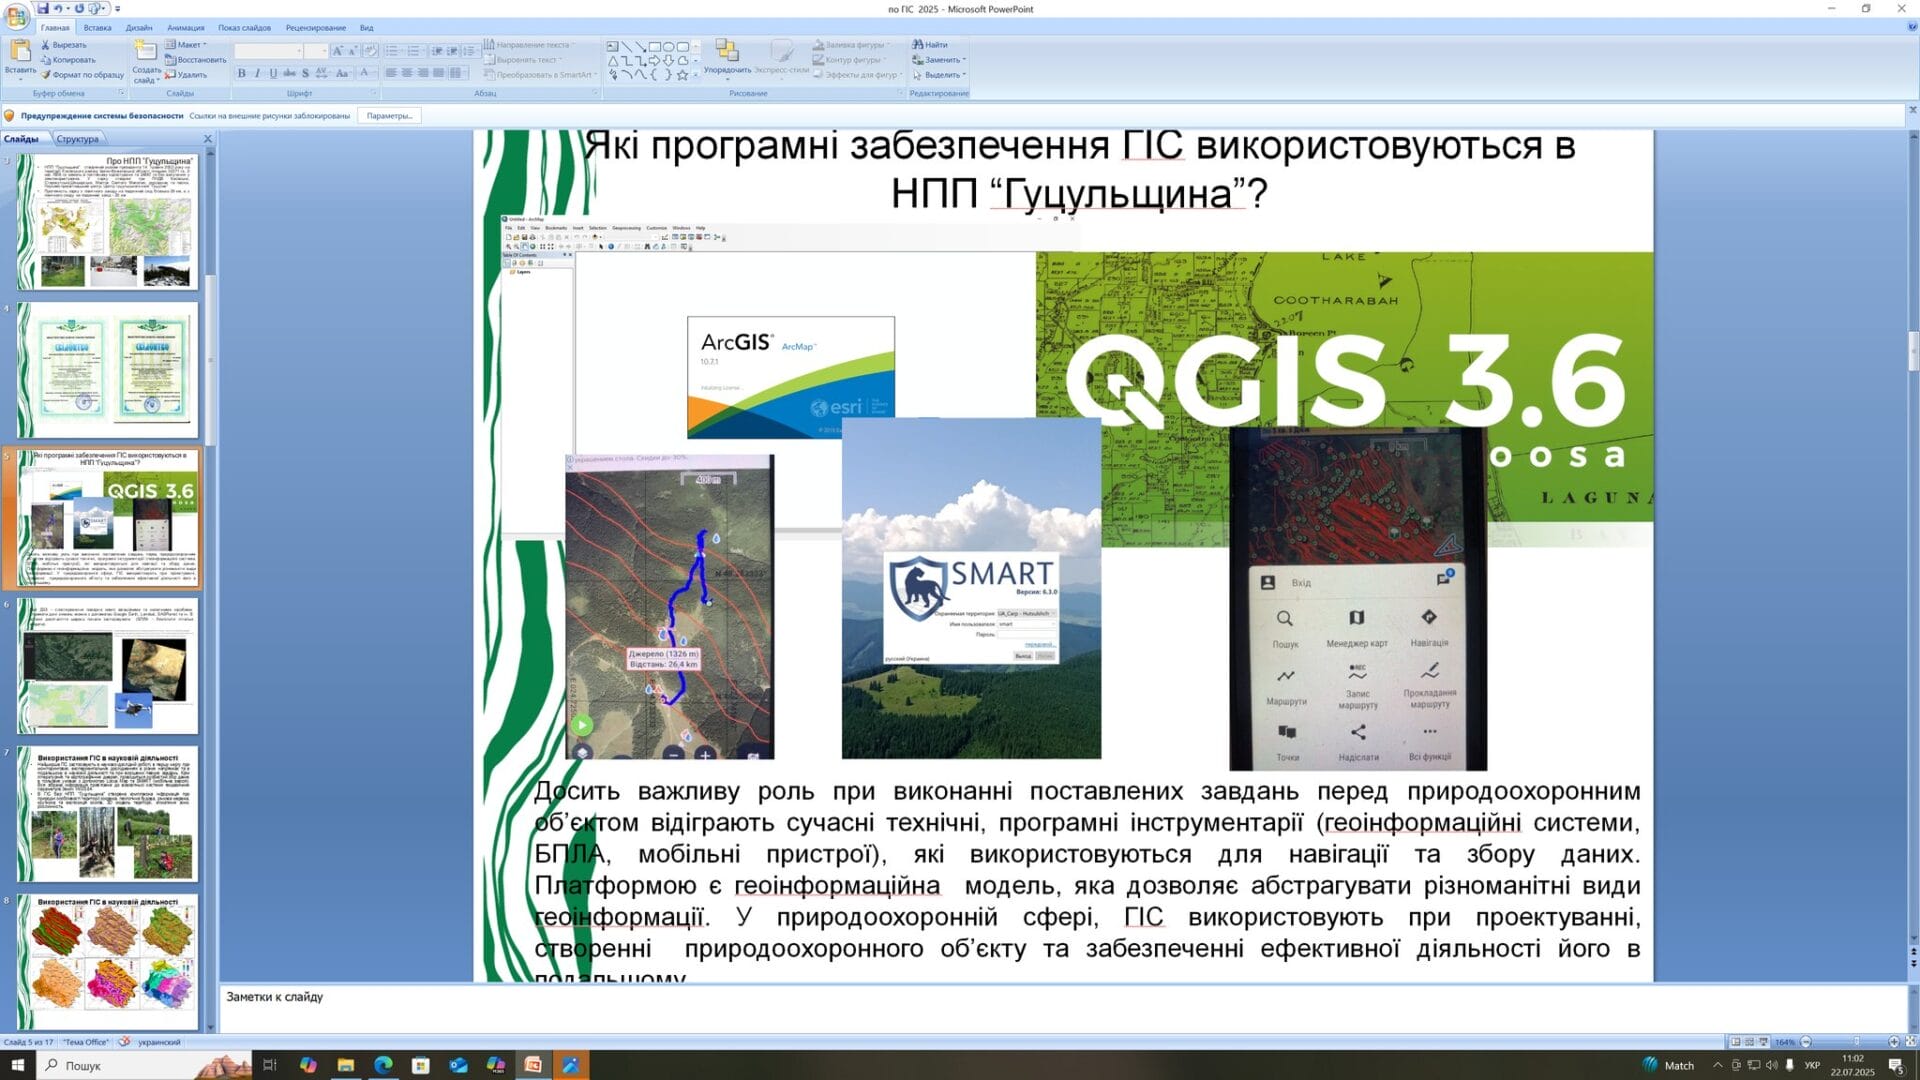The image size is (1920, 1080).
Task: Open the font size combo box
Action: [x=316, y=51]
